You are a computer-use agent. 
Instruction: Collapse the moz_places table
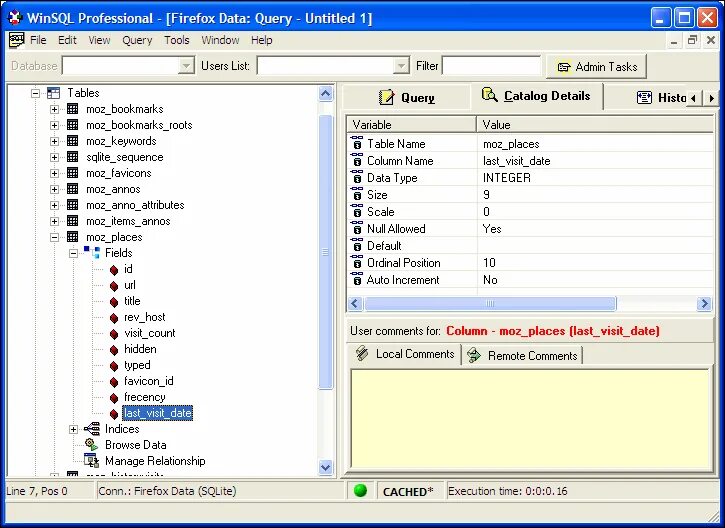(55, 238)
